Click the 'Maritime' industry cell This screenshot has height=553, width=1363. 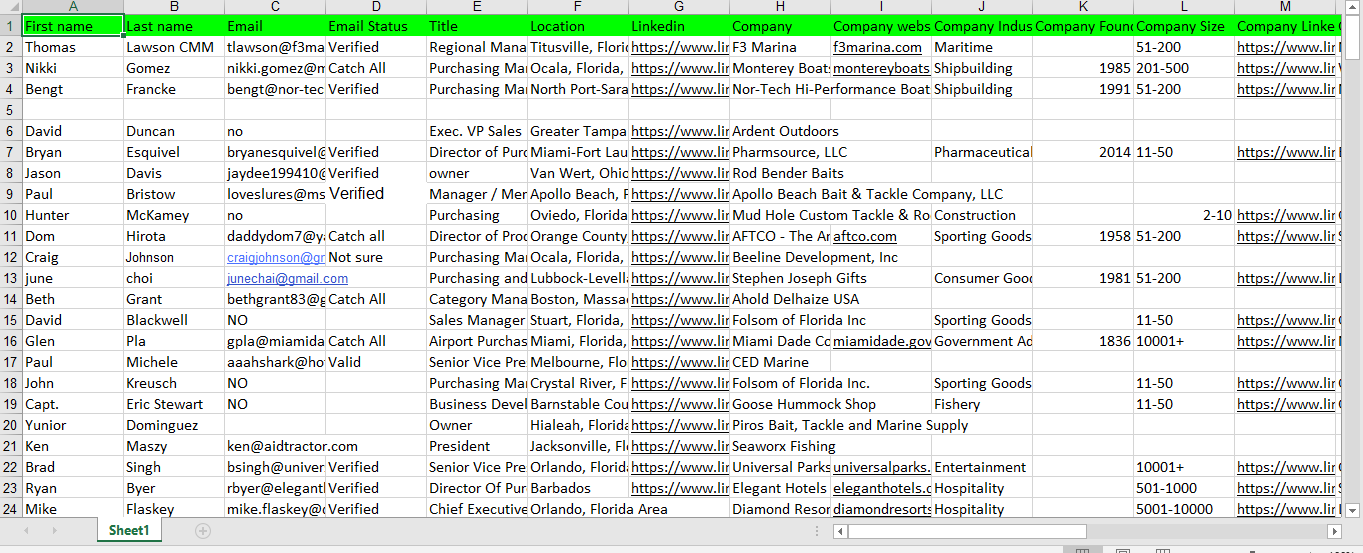(982, 47)
